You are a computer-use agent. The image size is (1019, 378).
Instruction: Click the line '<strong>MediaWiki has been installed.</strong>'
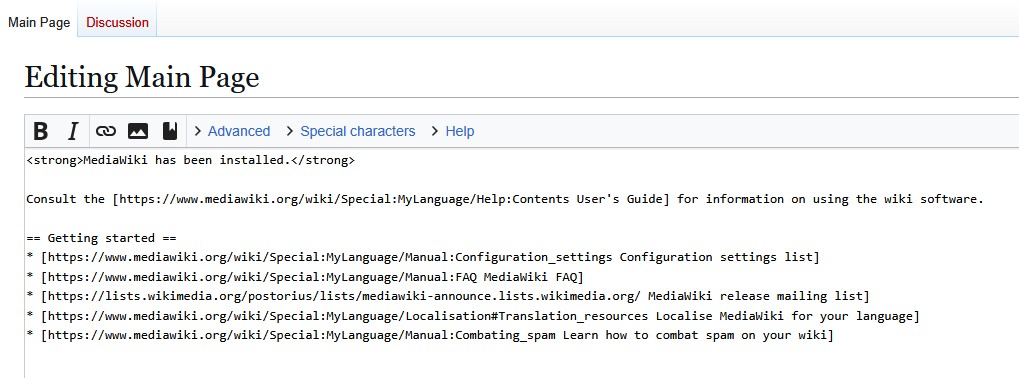(191, 160)
